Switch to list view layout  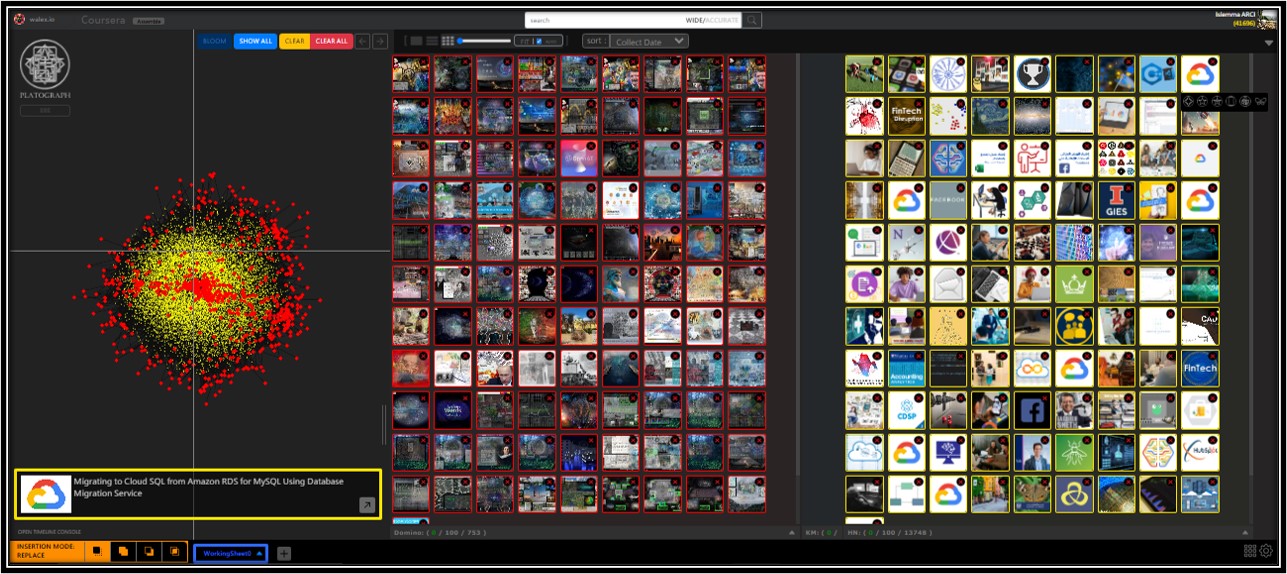point(432,41)
